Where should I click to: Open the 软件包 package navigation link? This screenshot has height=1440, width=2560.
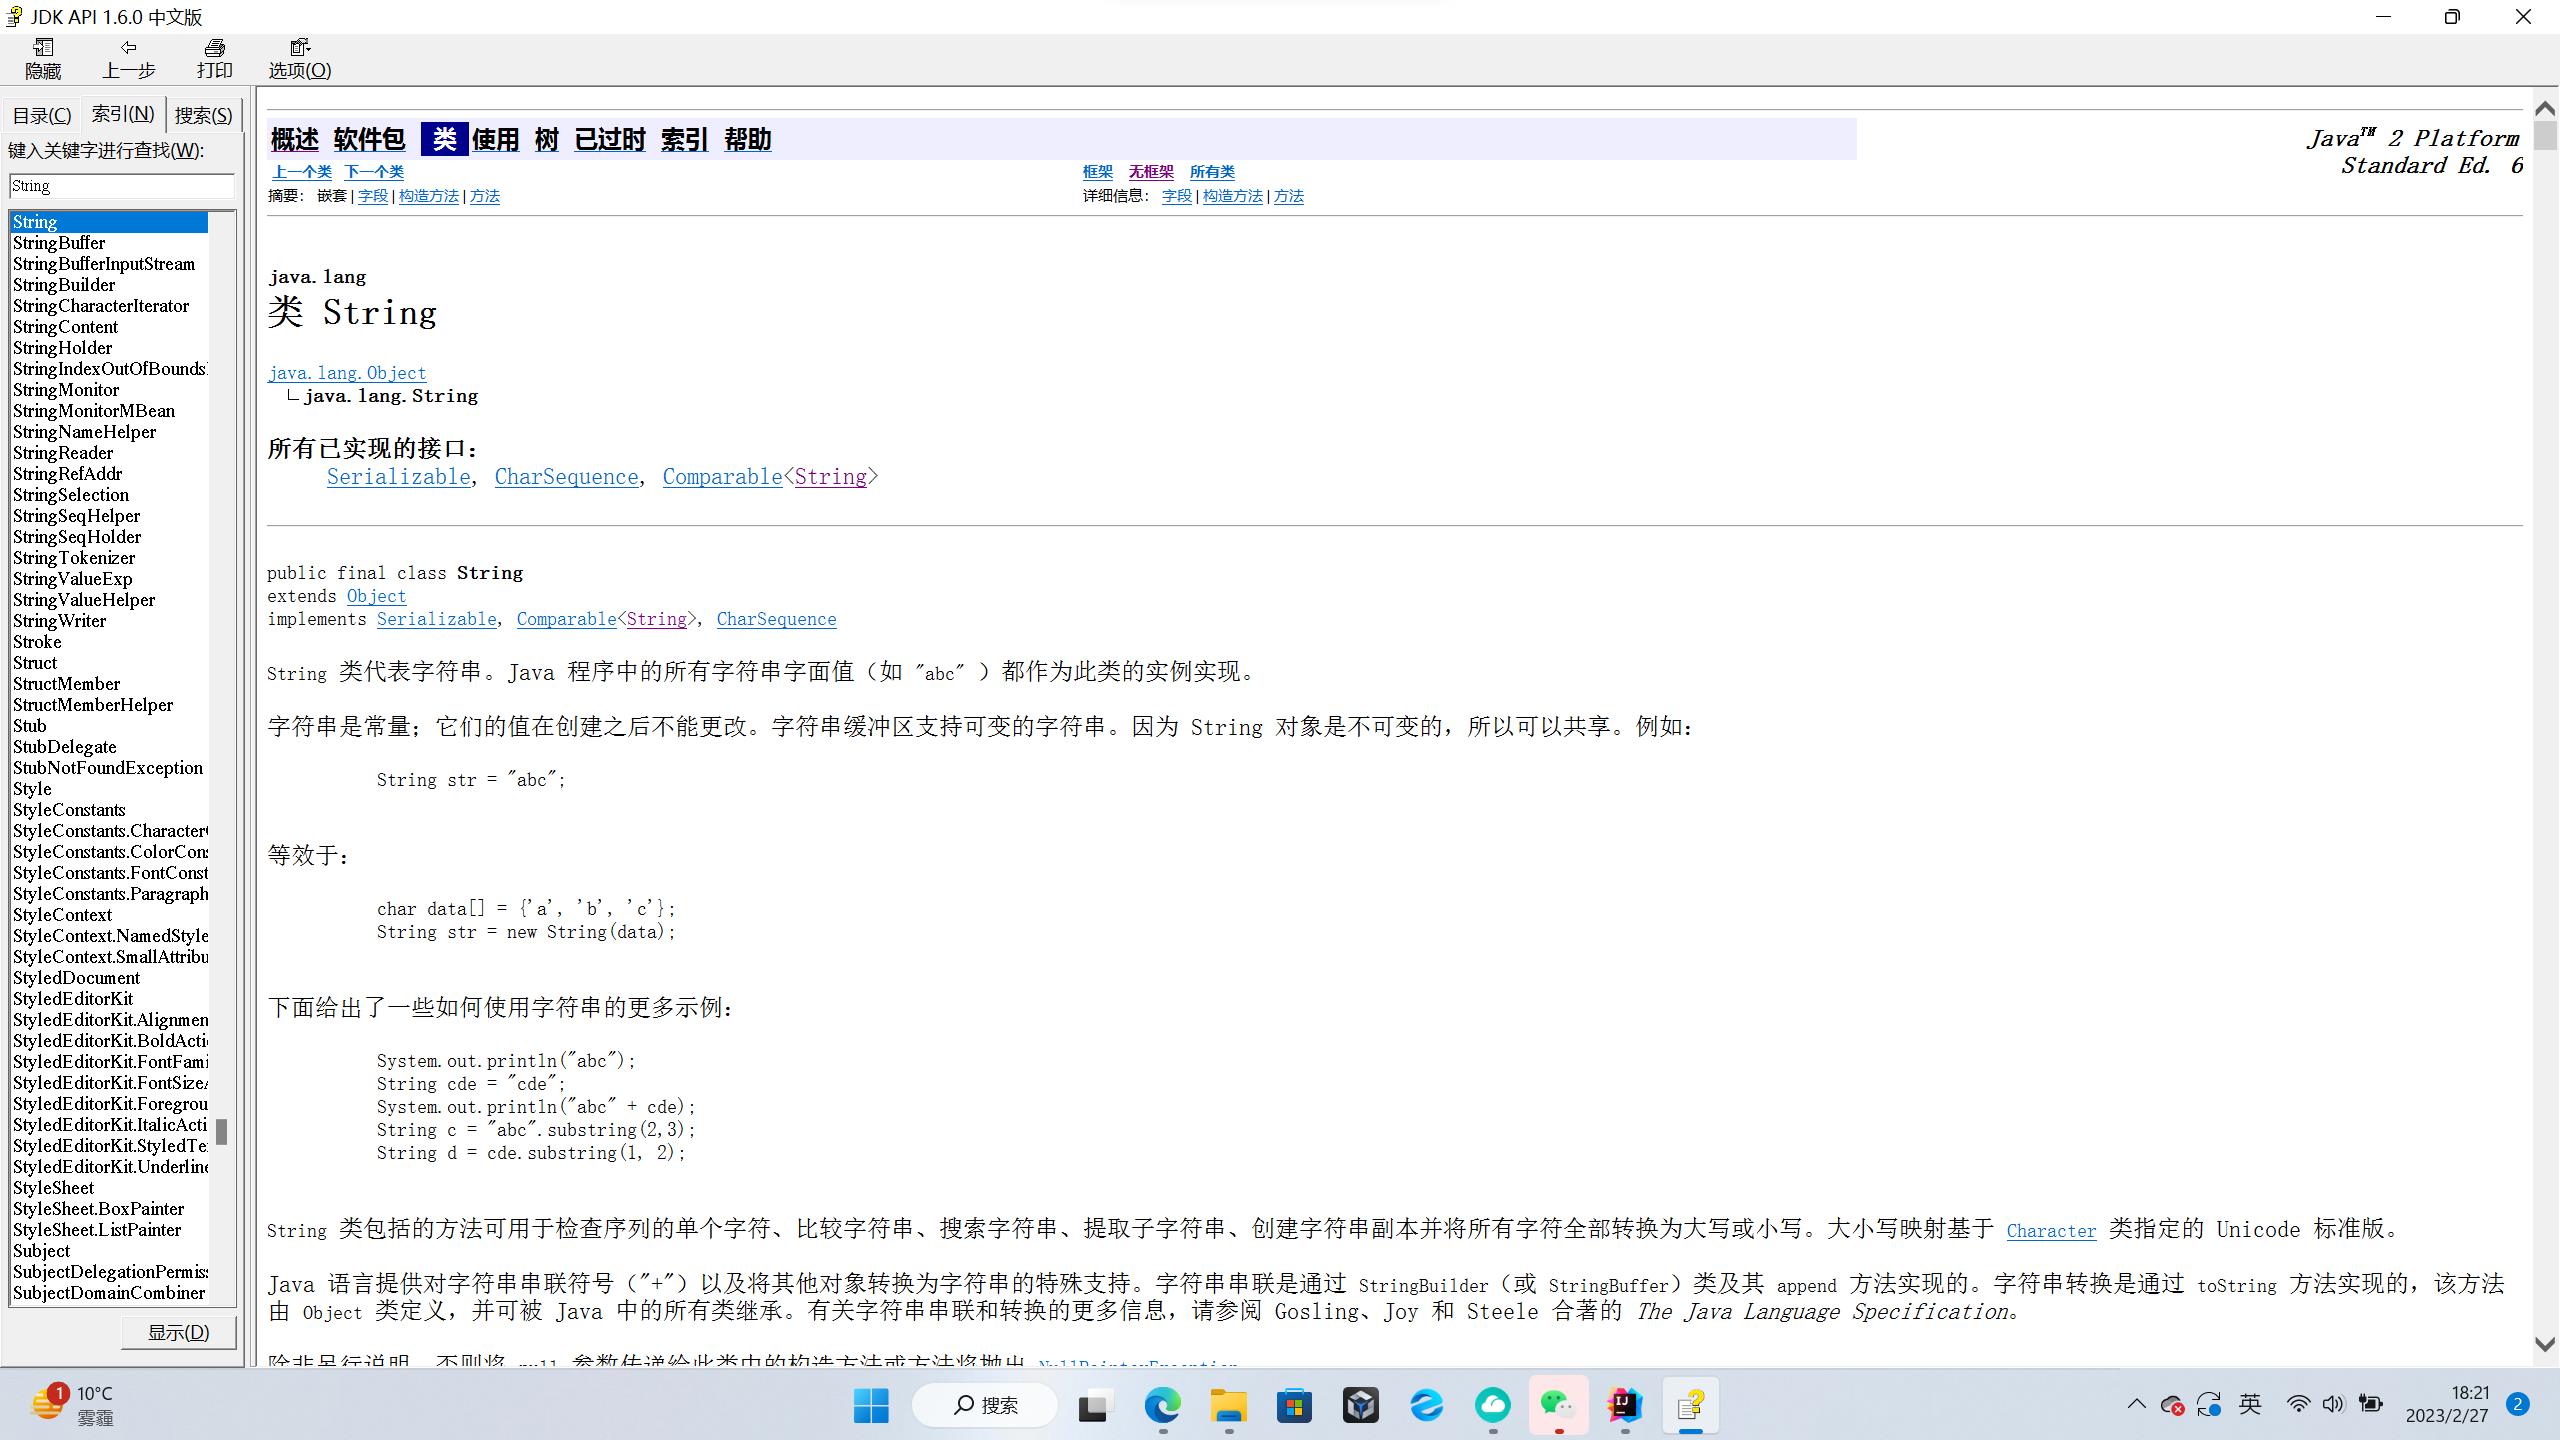pos(369,139)
